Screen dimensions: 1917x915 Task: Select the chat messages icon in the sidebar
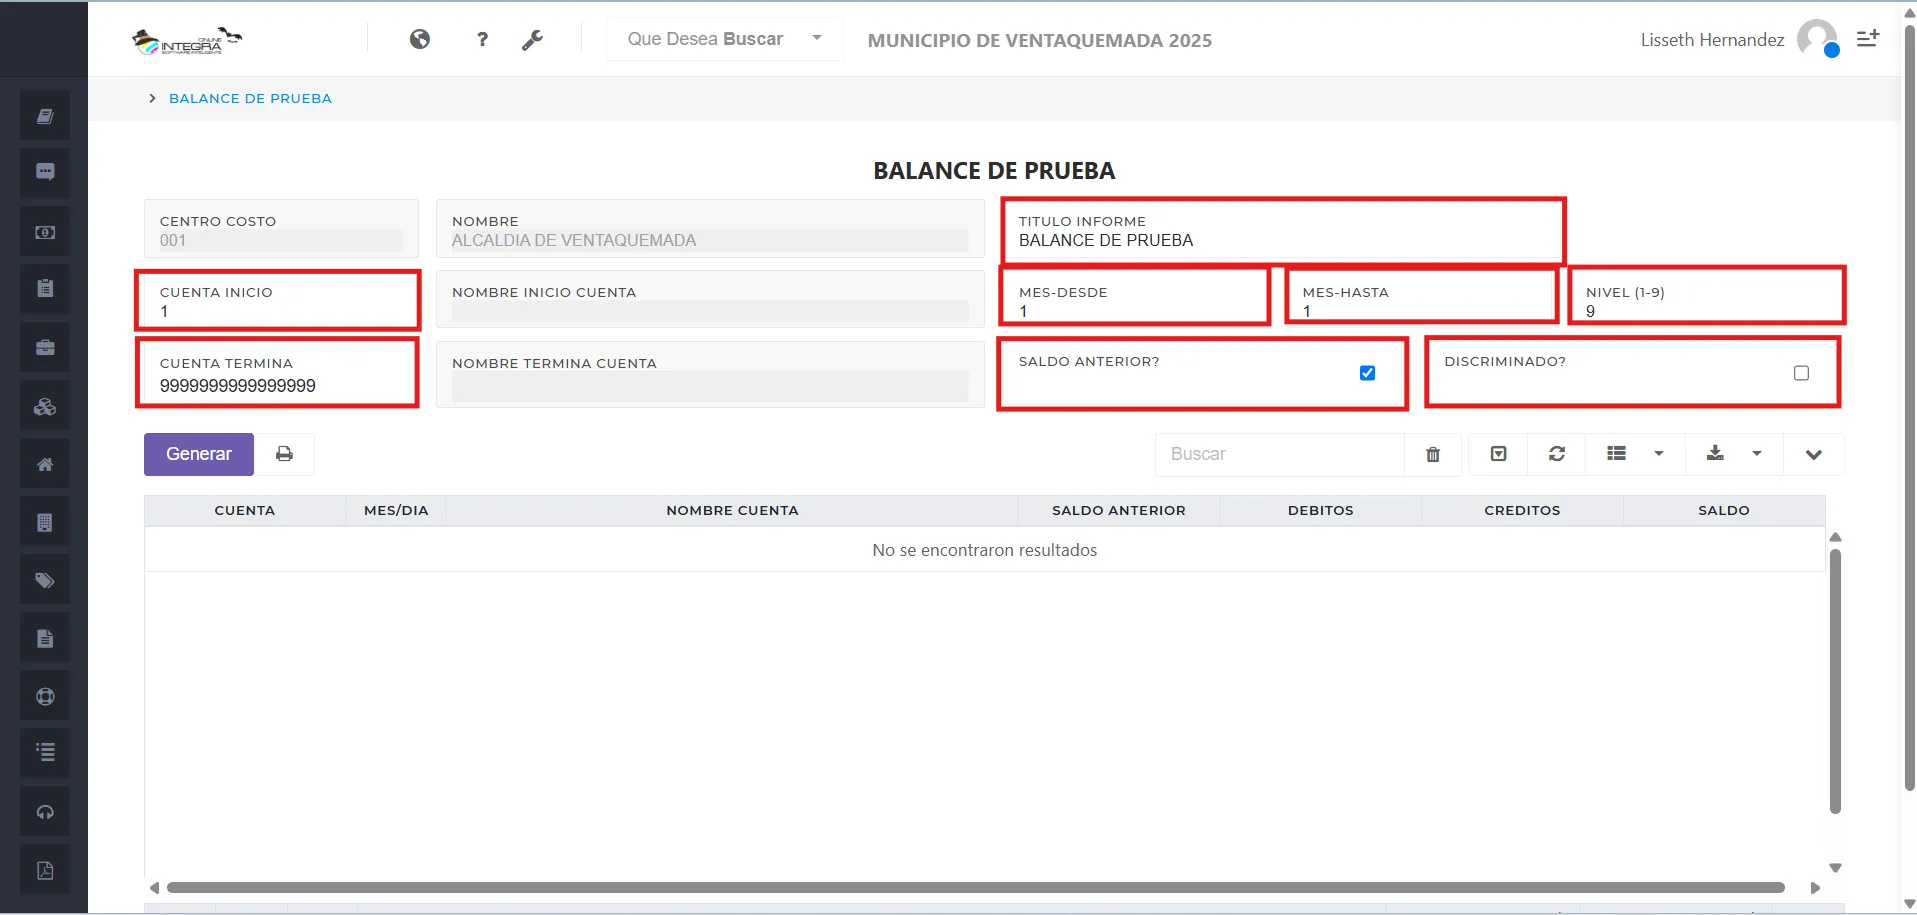(x=44, y=172)
